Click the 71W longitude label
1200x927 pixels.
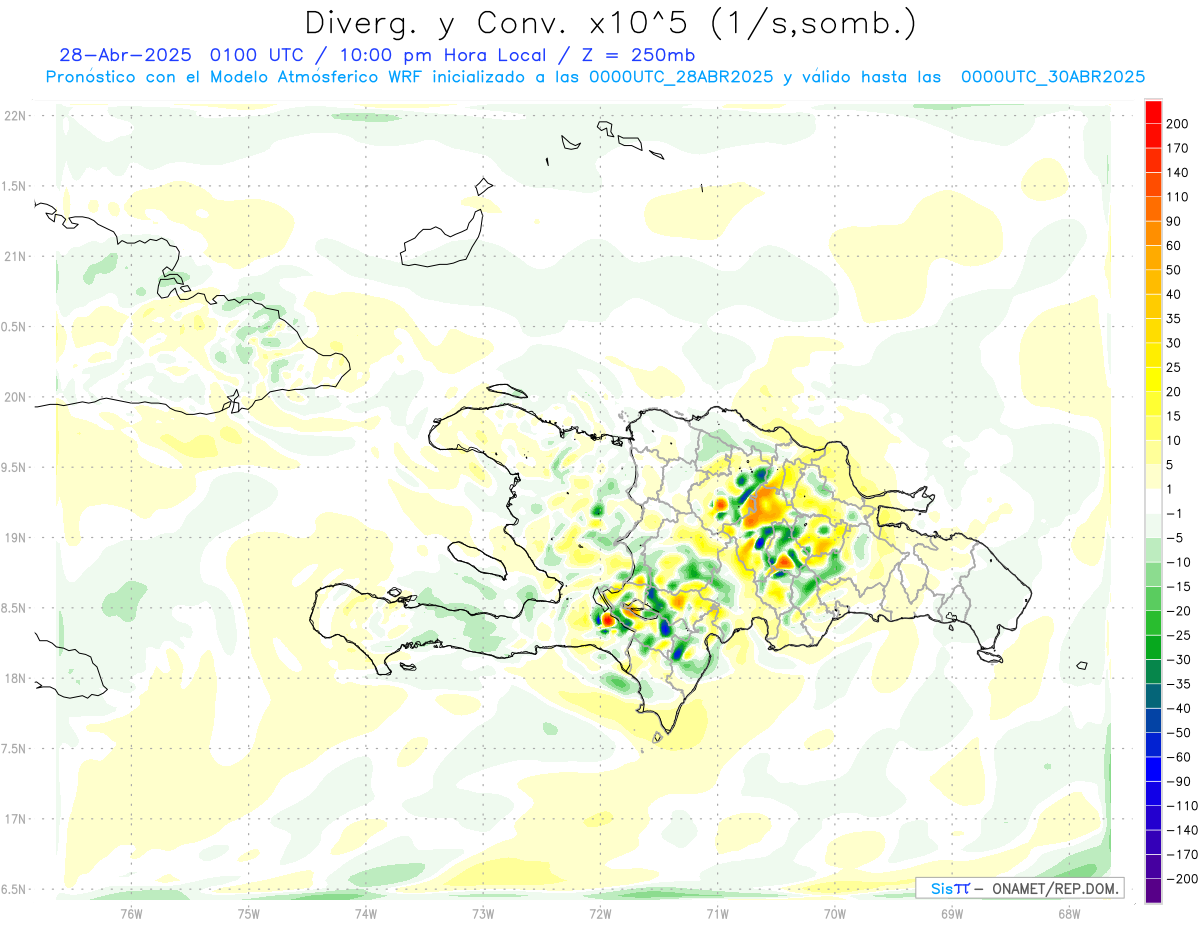coord(717,913)
